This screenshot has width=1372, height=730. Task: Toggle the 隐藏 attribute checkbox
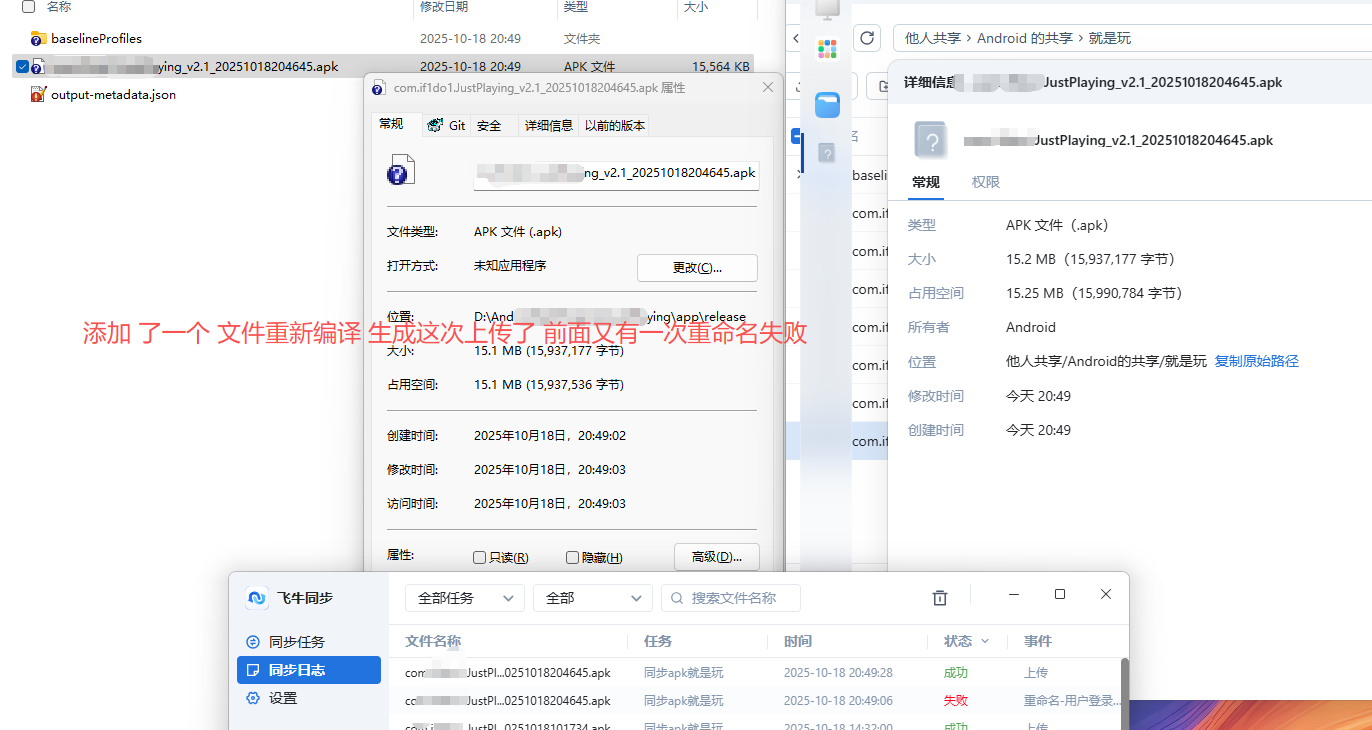pos(572,558)
